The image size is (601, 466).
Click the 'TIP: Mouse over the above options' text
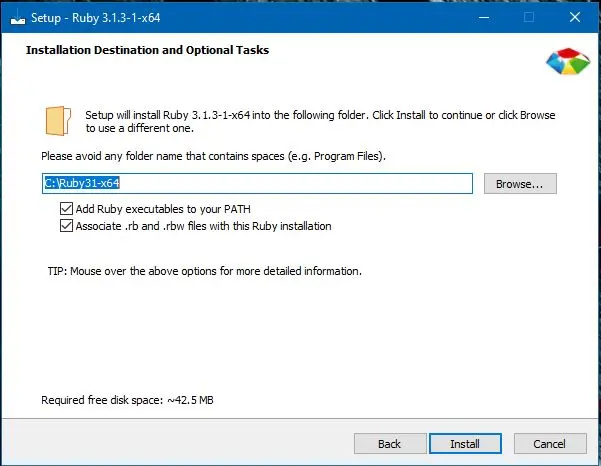[x=205, y=271]
